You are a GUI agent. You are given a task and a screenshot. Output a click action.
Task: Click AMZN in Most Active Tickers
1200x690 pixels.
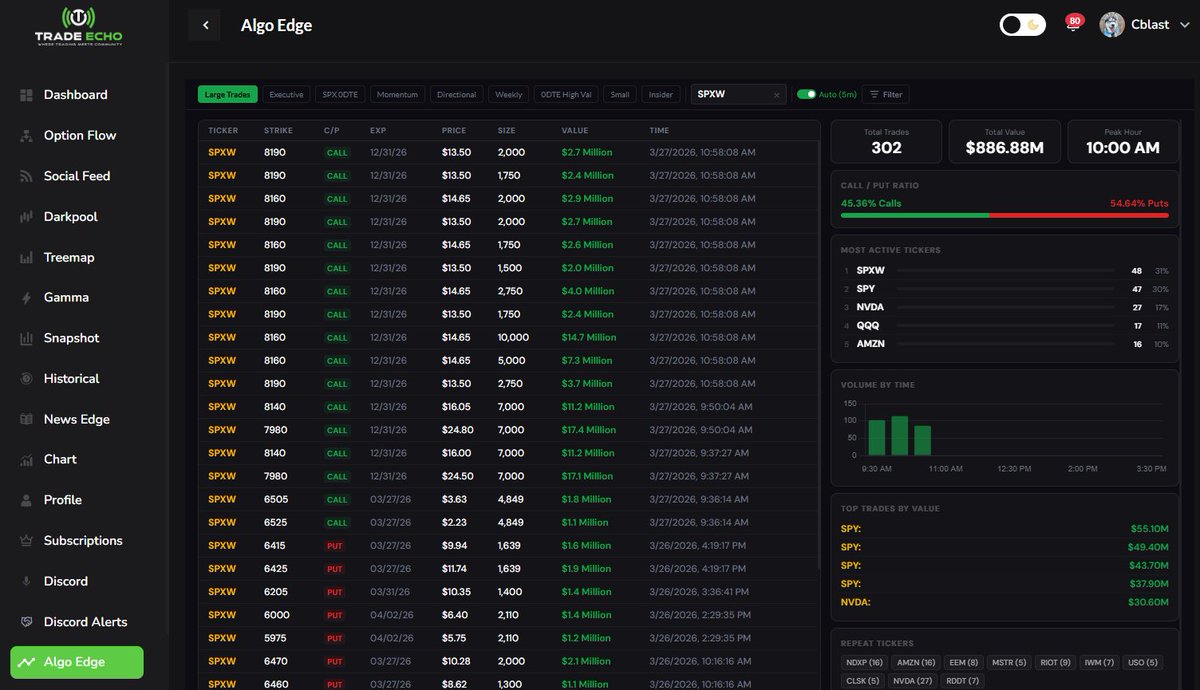871,344
